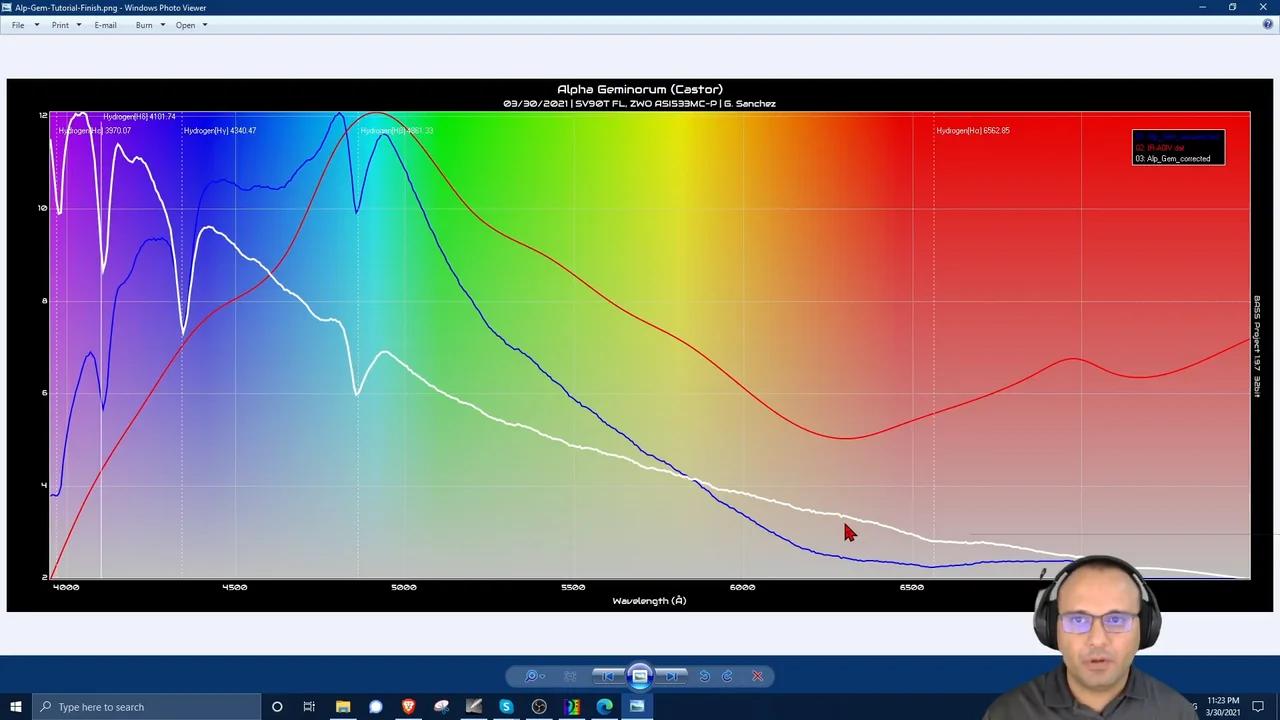Delete the current photo with the red X
The width and height of the screenshot is (1280, 720).
point(758,676)
